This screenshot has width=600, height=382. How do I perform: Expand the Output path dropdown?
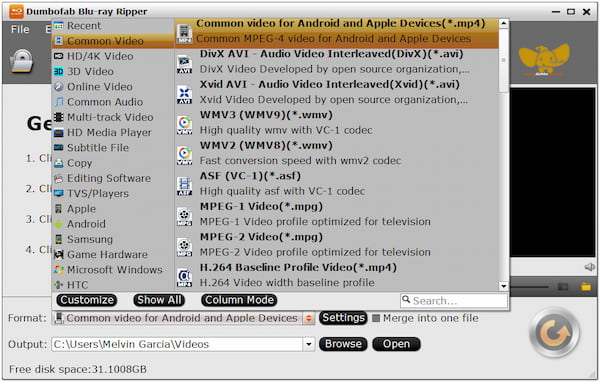point(308,344)
